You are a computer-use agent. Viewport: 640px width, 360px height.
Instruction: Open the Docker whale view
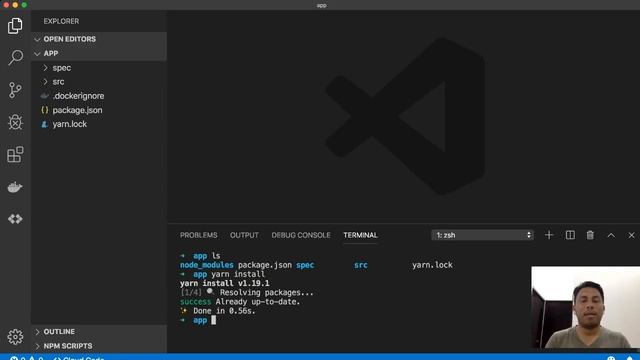tap(15, 187)
